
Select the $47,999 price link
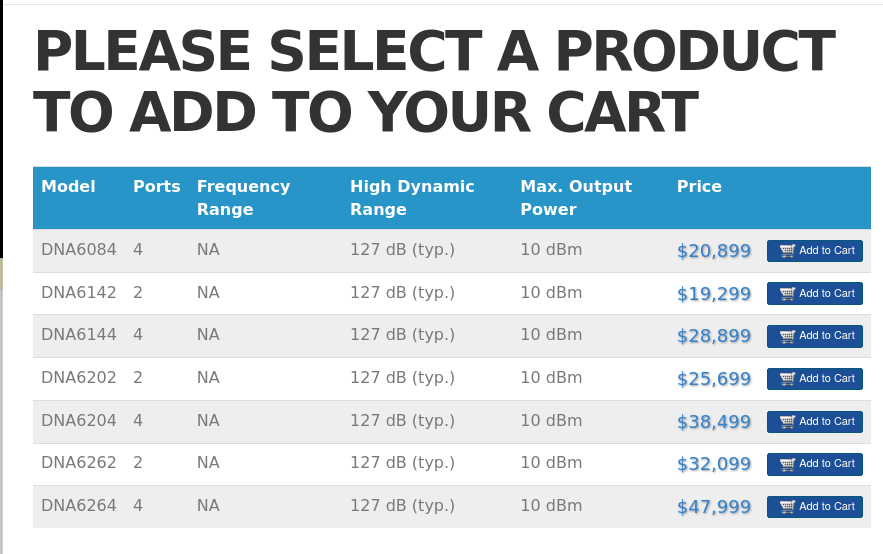tap(713, 507)
